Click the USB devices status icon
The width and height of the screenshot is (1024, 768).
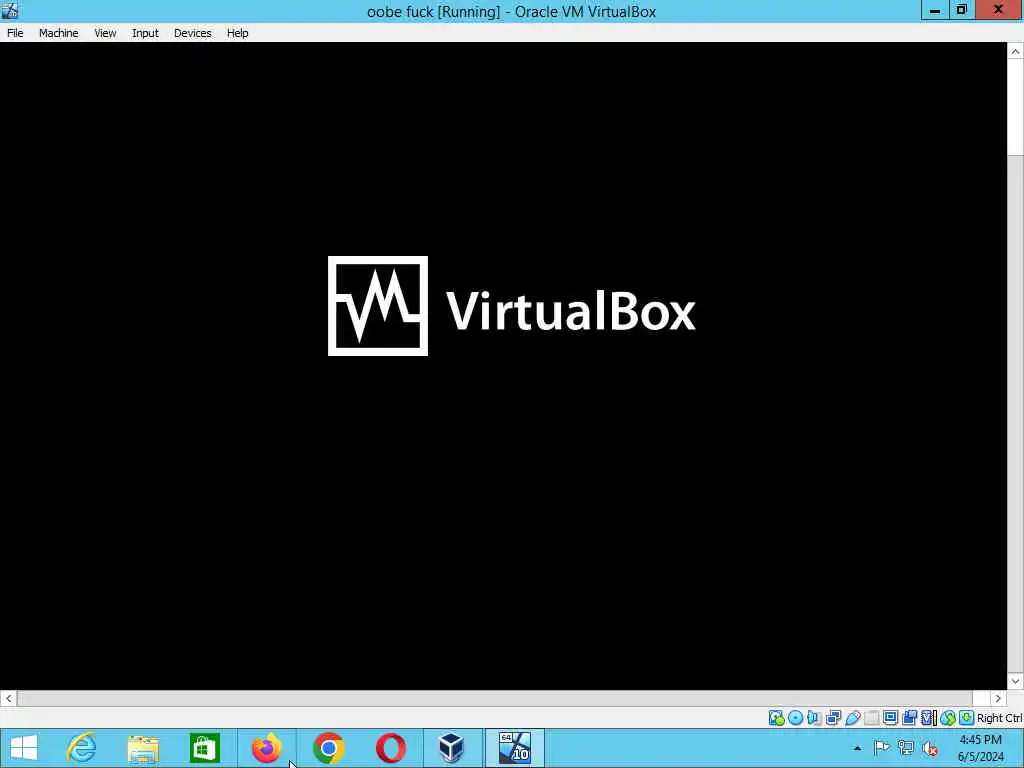coord(852,718)
